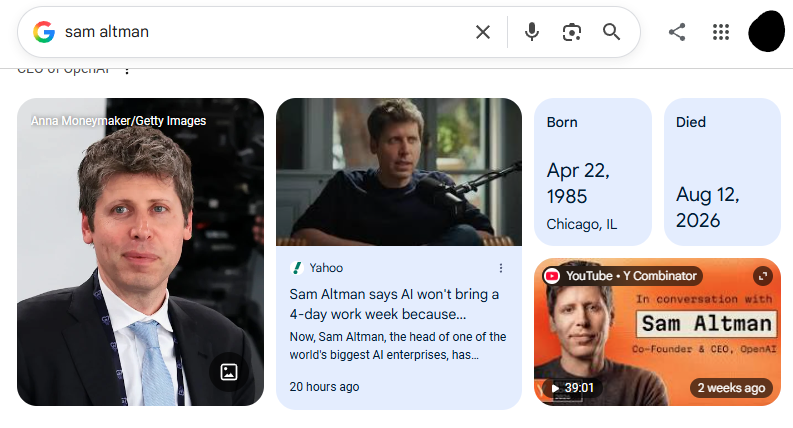Click the '20 hours ago' timestamp
Screen dimensions: 793x428
pyautogui.click(x=324, y=387)
